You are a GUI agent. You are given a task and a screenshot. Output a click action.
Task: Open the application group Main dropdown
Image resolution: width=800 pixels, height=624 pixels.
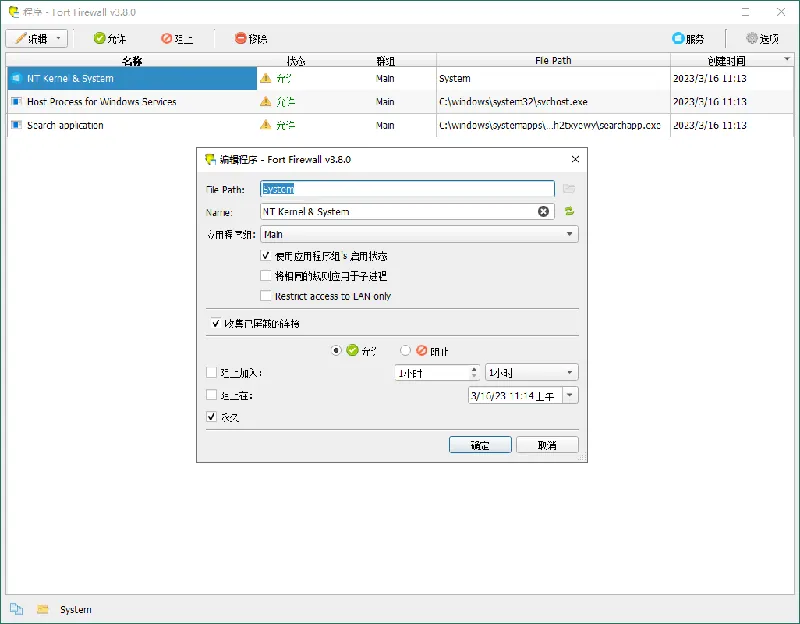click(x=419, y=234)
